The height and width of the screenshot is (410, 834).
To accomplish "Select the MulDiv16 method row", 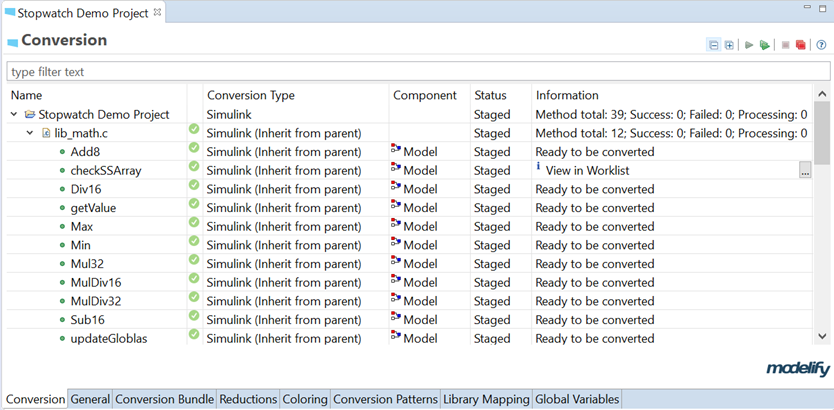I will (x=410, y=283).
